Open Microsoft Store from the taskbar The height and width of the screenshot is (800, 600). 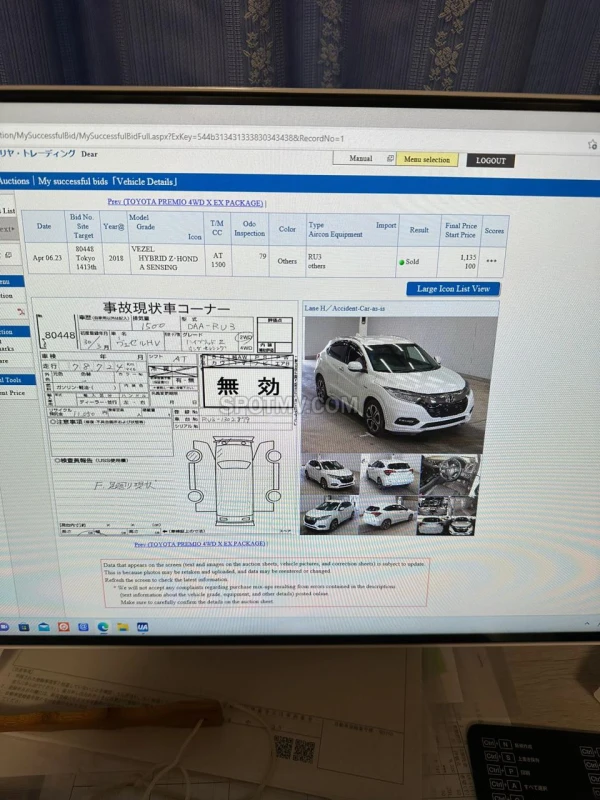tap(23, 627)
